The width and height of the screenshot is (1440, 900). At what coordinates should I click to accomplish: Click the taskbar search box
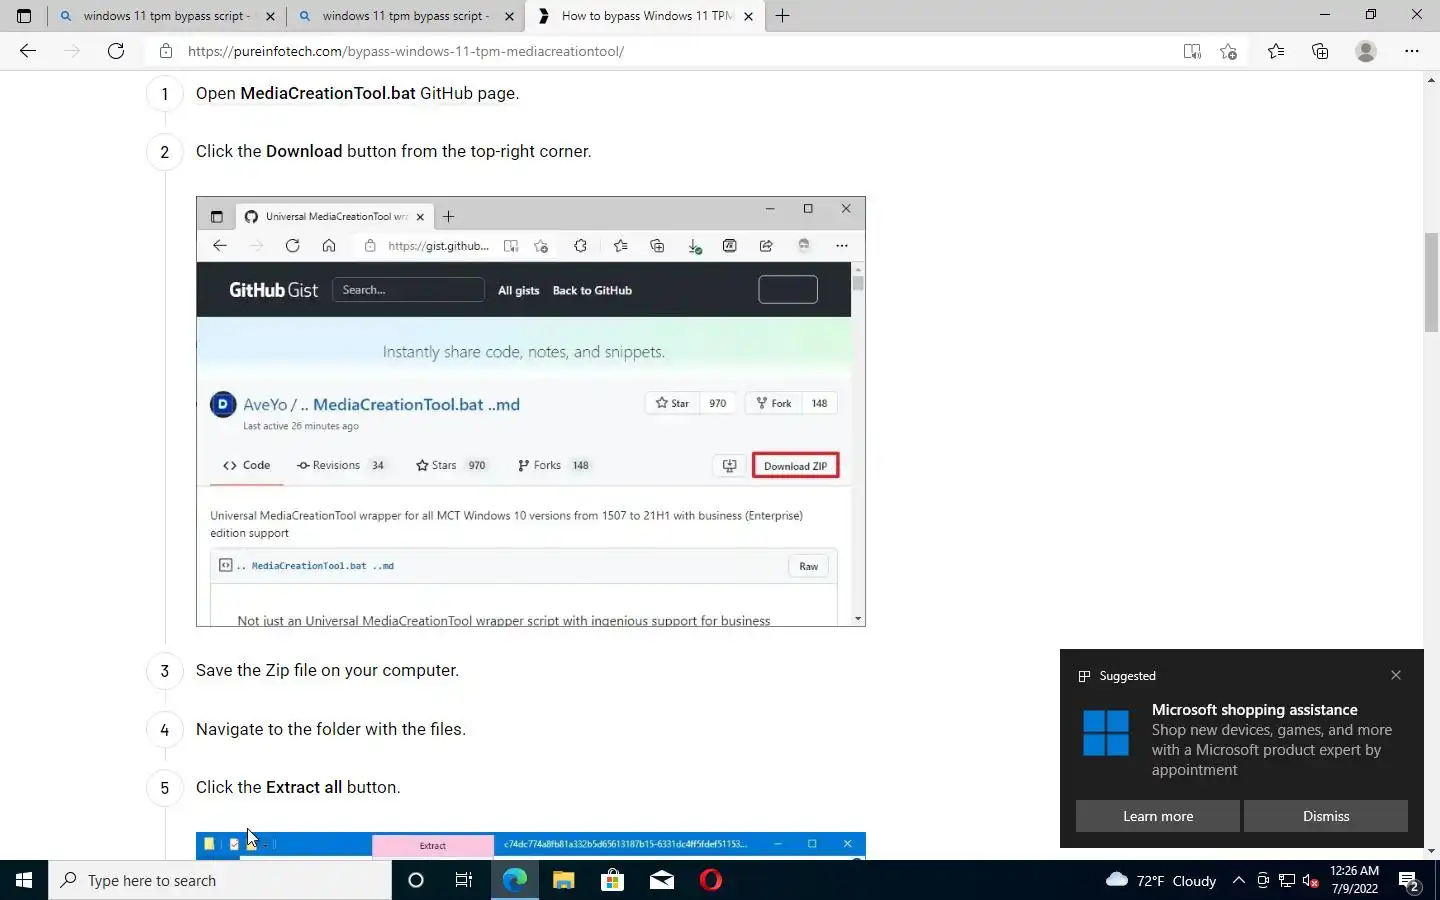click(220, 880)
